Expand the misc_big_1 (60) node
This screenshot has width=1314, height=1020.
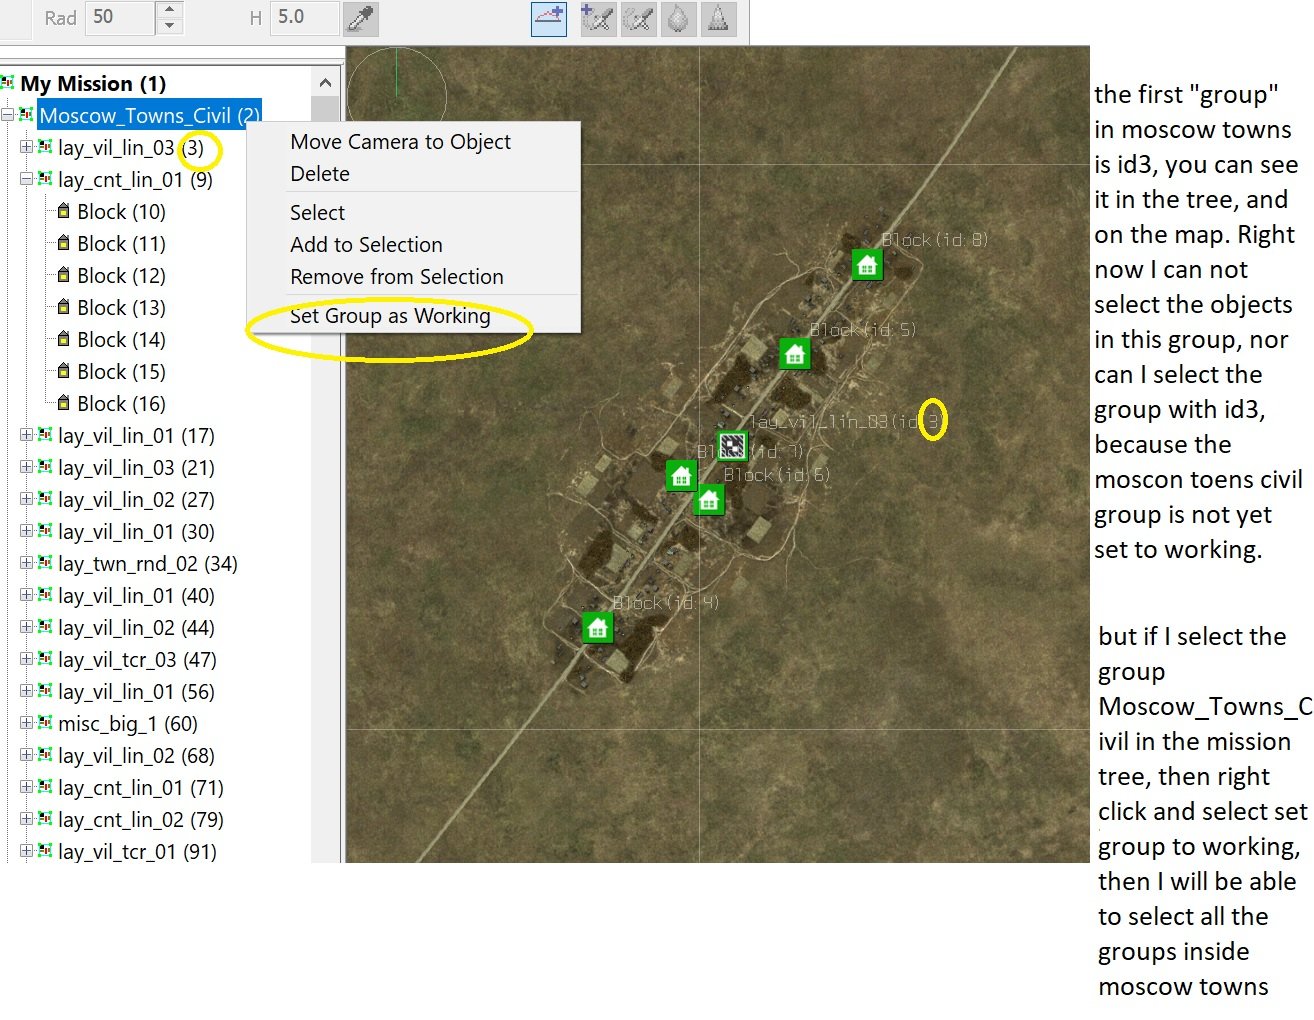(26, 723)
